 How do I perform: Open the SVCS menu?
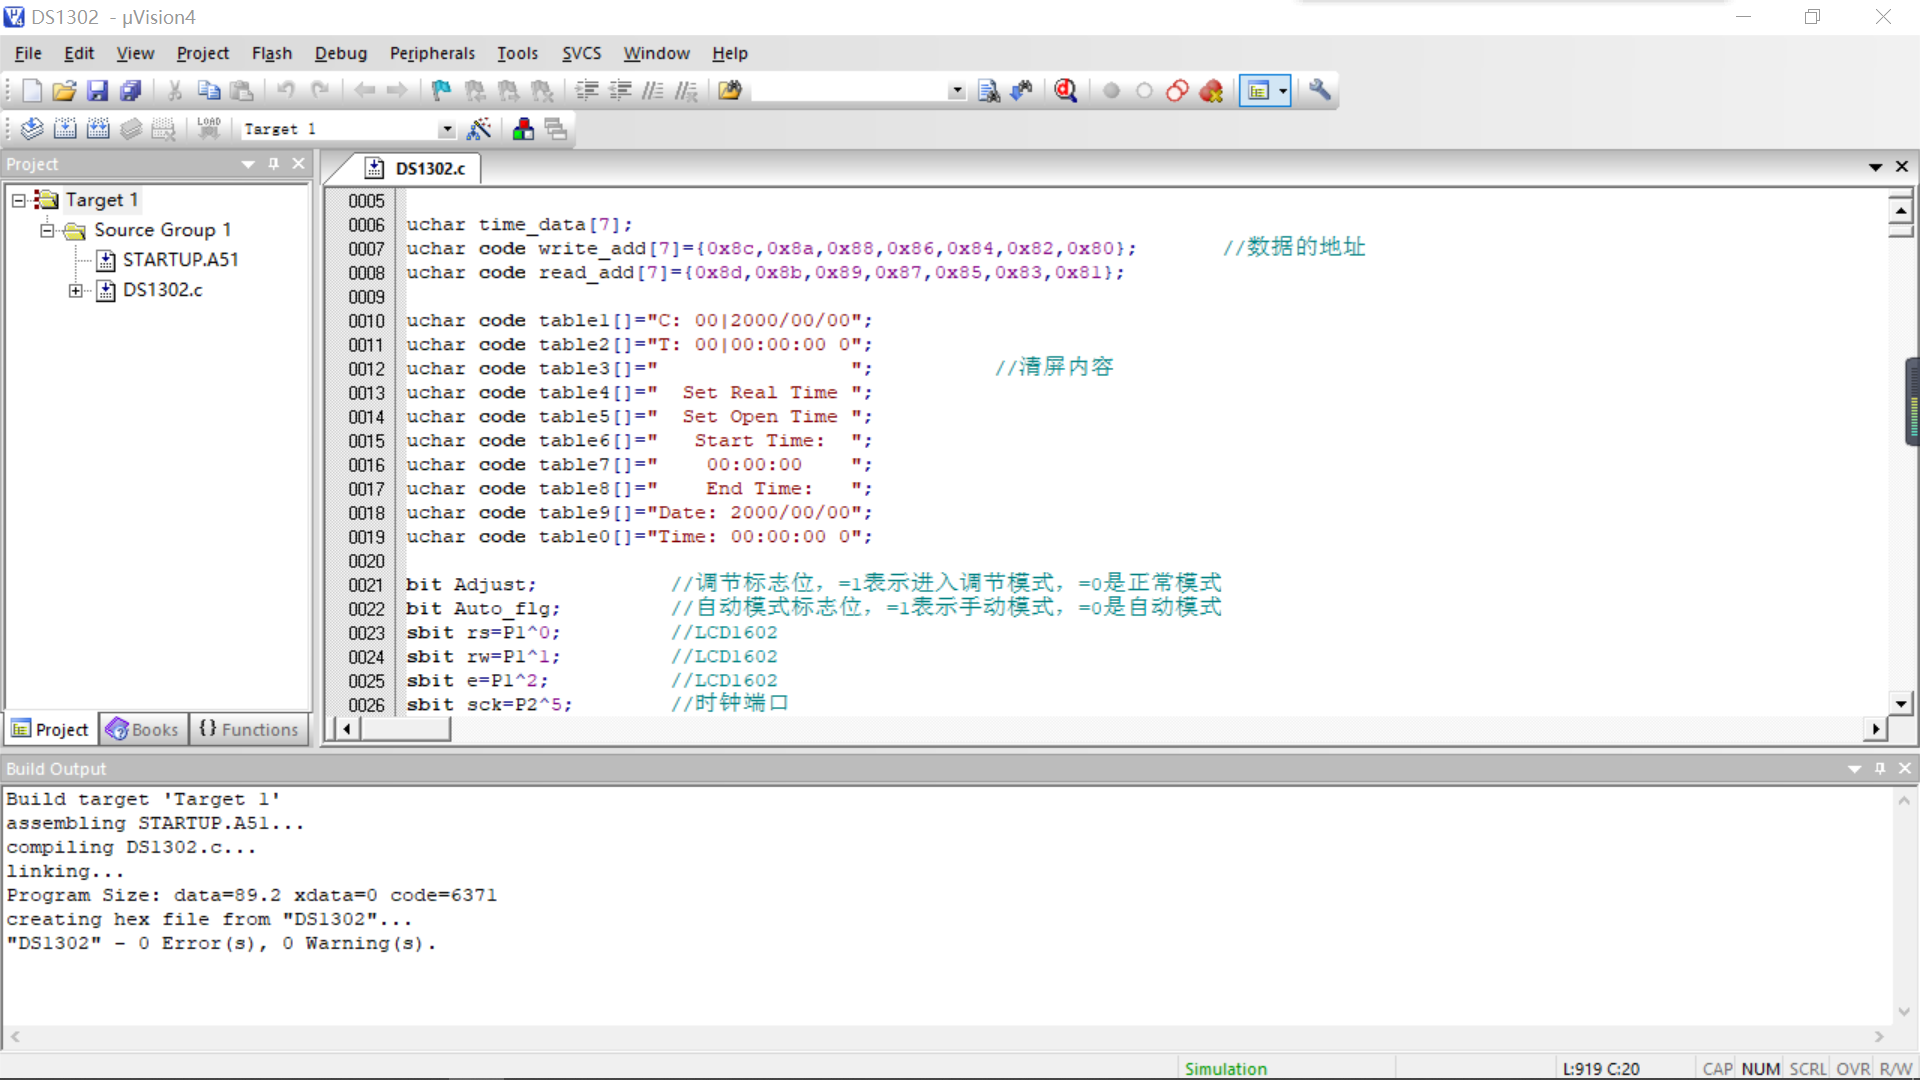click(x=581, y=53)
